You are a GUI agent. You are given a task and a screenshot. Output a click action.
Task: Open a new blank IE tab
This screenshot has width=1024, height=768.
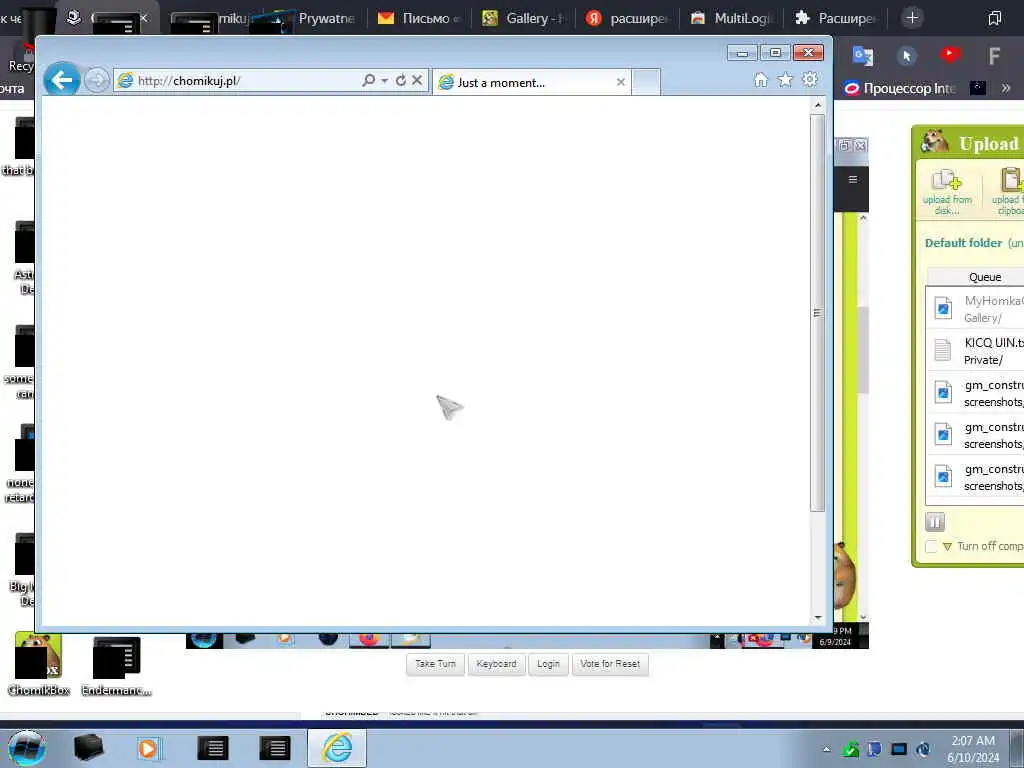pos(646,82)
